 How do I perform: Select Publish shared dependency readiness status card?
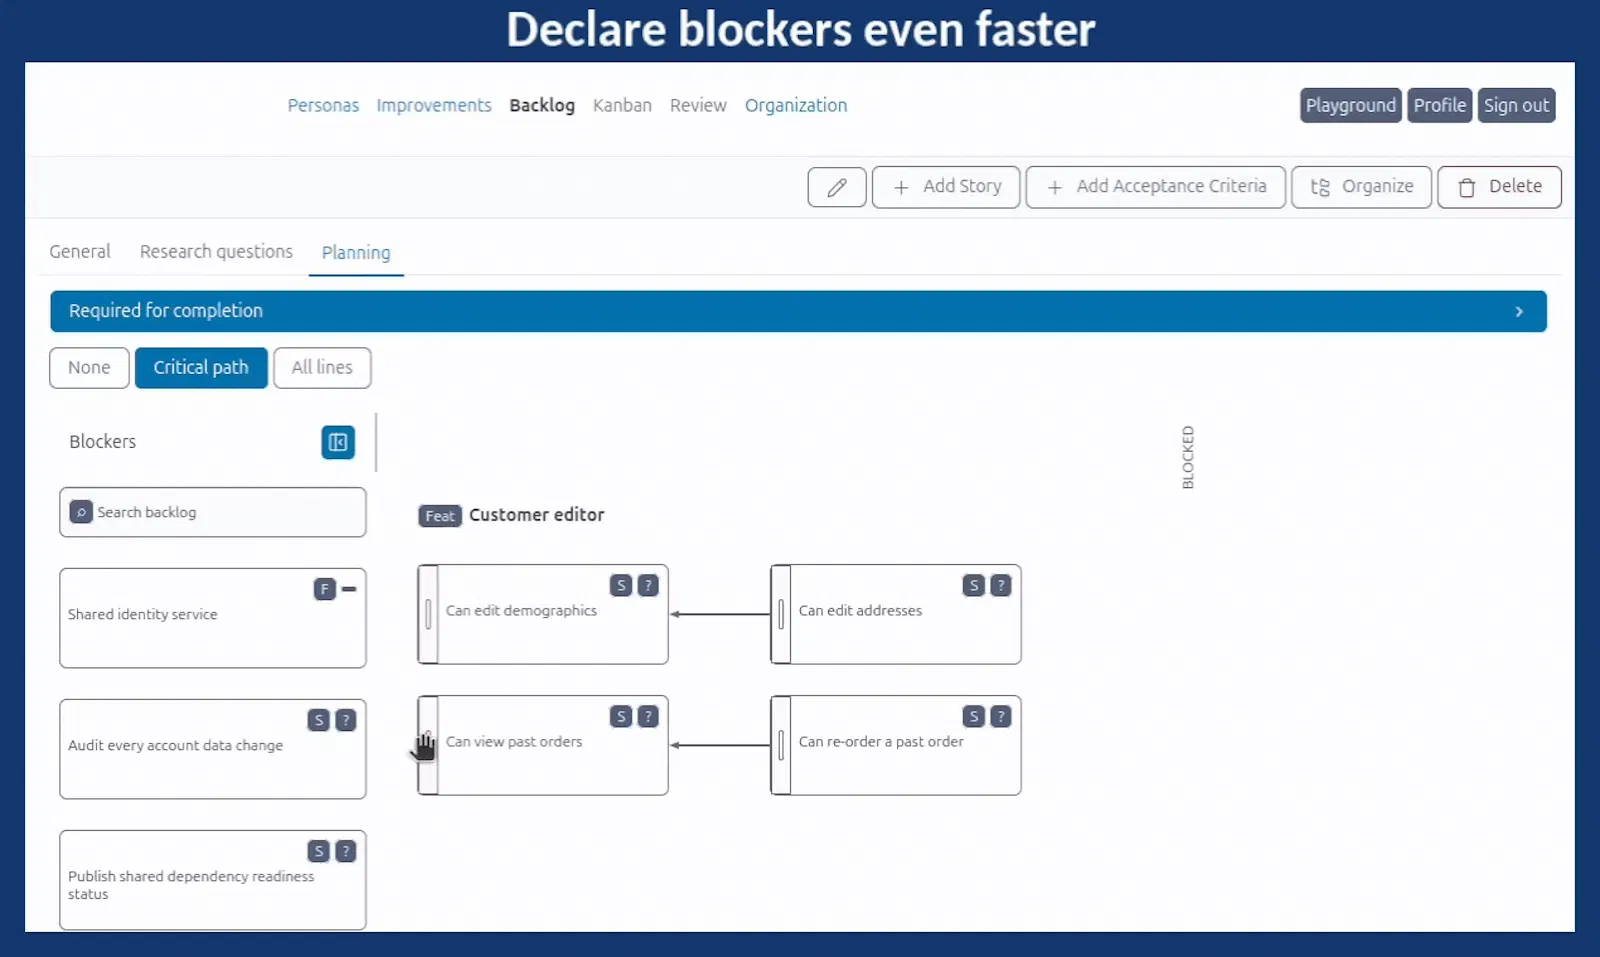(x=213, y=880)
